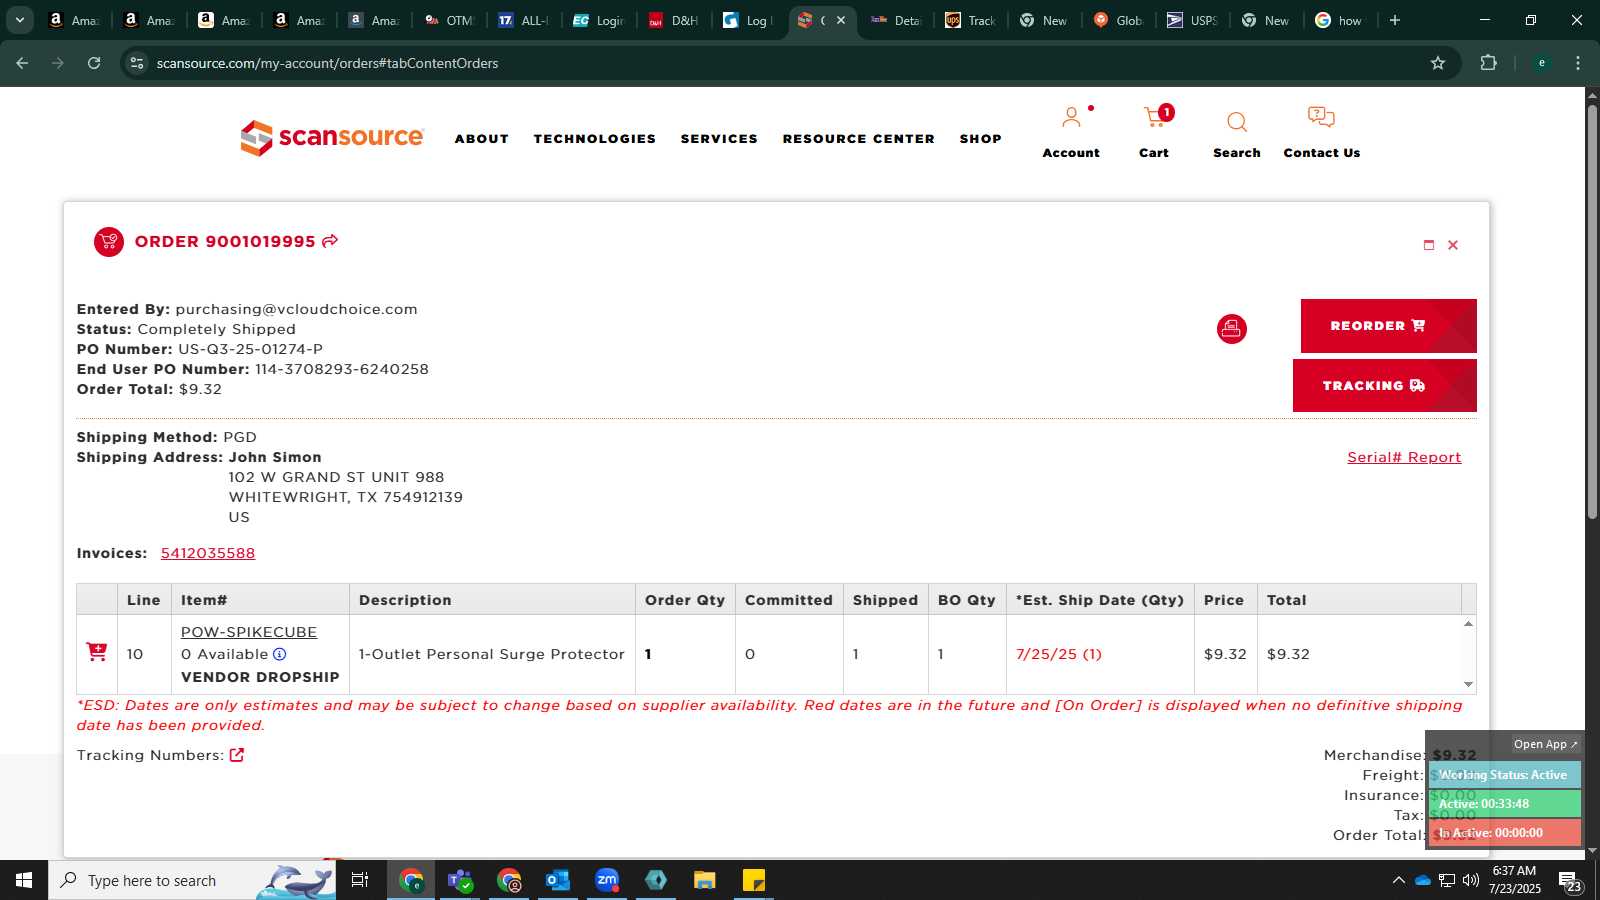Click the Working Status: Active indicator
The image size is (1600, 900).
pyautogui.click(x=1503, y=775)
